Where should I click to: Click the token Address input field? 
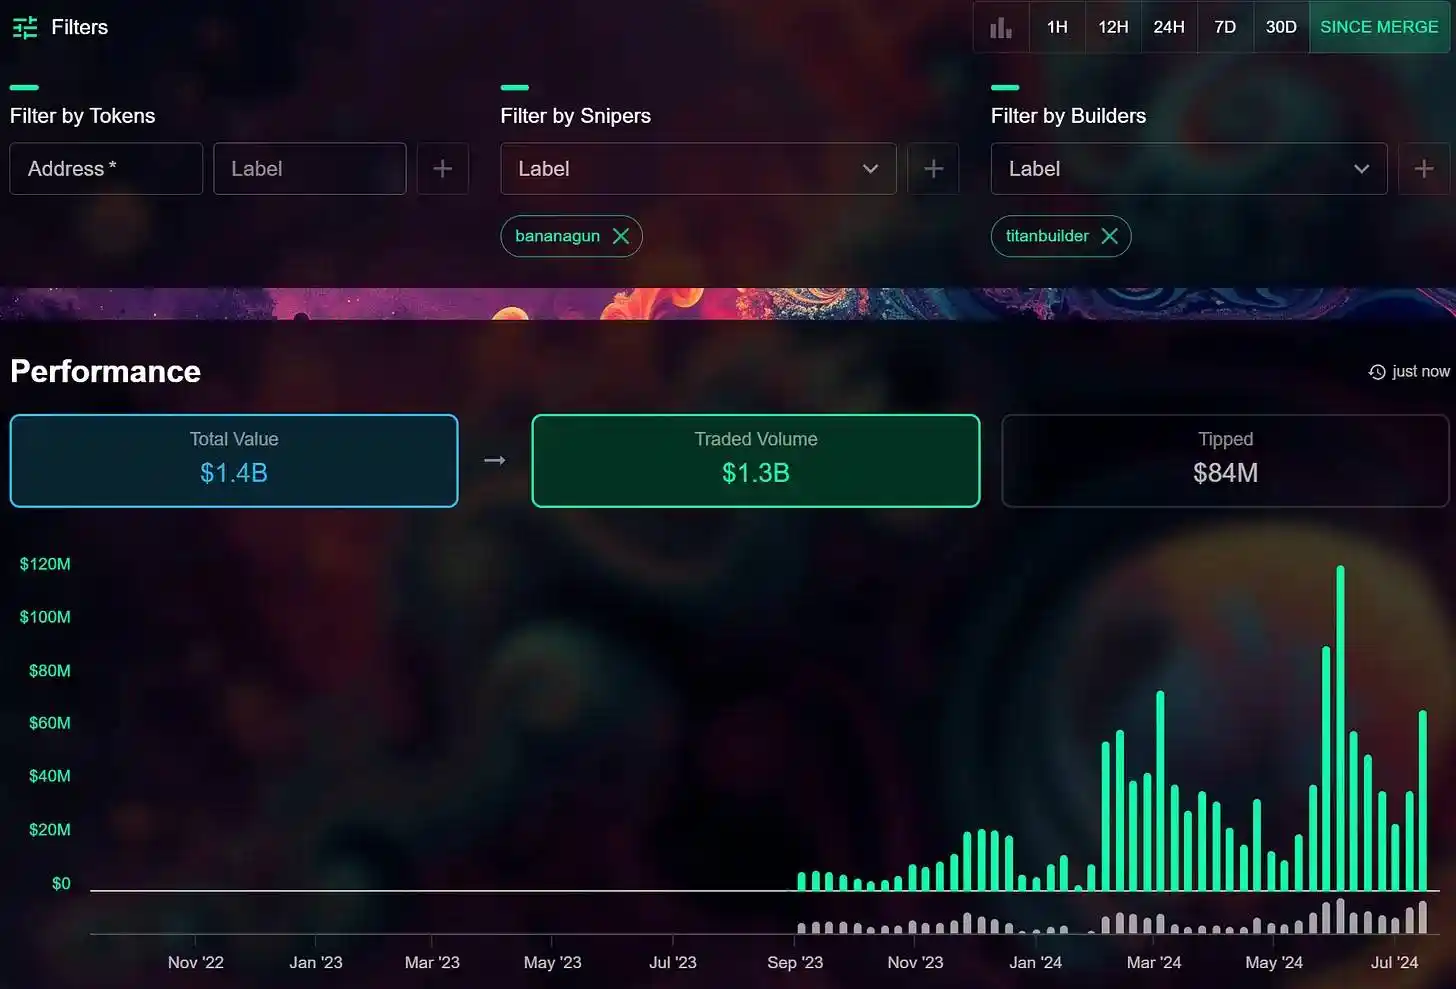tap(106, 169)
